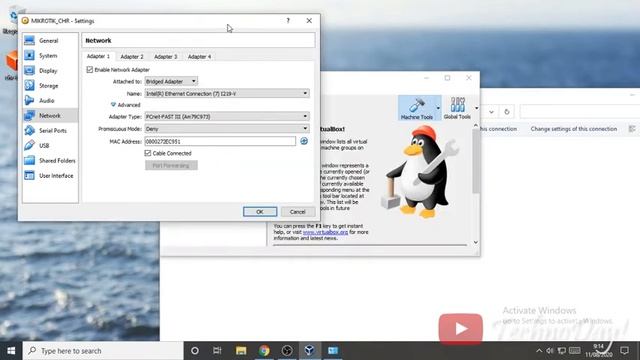Click Cancel in the Settings dialog
The width and height of the screenshot is (640, 360).
[x=298, y=212]
